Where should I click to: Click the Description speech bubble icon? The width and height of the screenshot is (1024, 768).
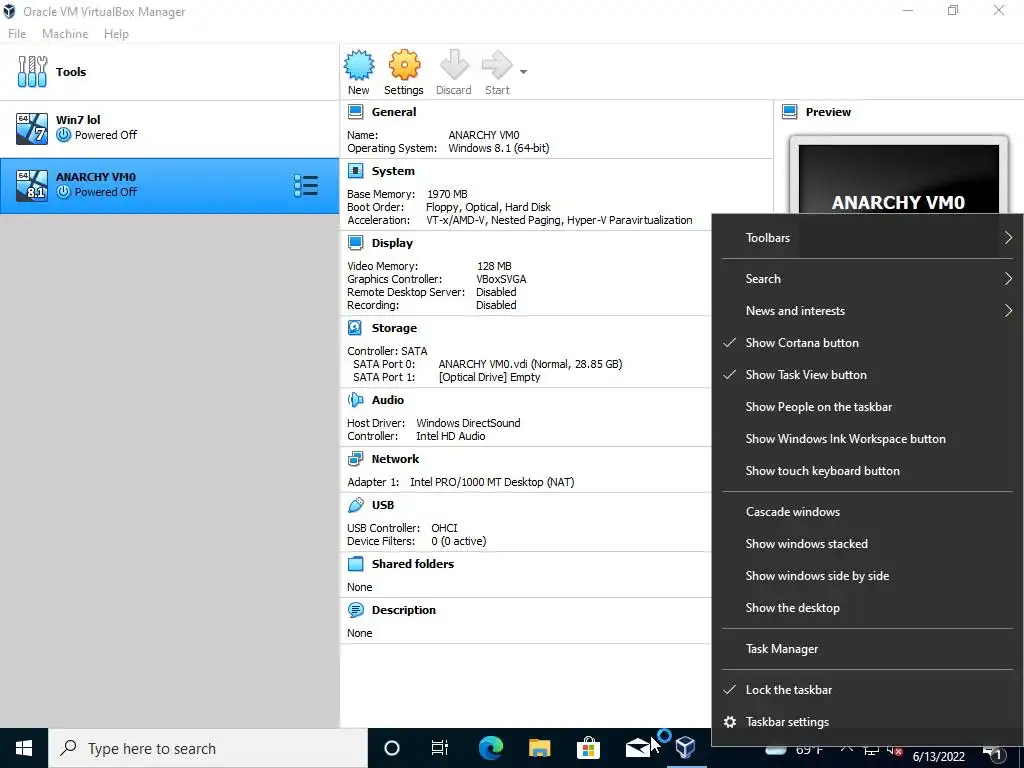pos(355,610)
